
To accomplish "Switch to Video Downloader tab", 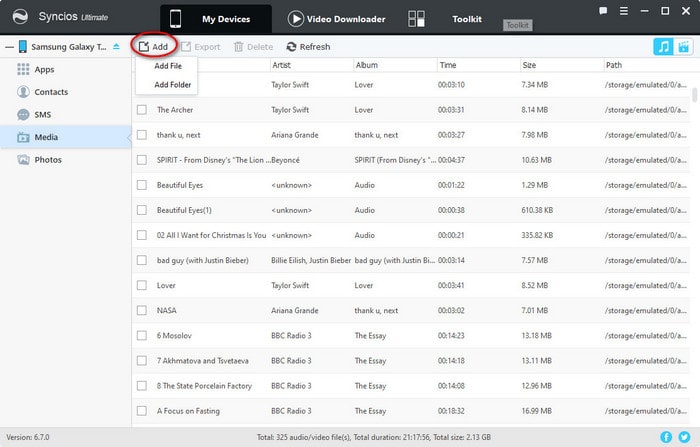I will tap(337, 19).
